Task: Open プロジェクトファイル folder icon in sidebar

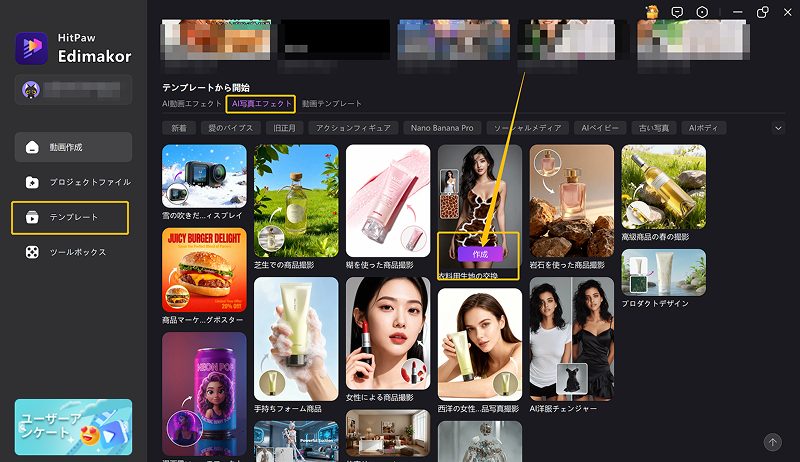Action: point(32,182)
